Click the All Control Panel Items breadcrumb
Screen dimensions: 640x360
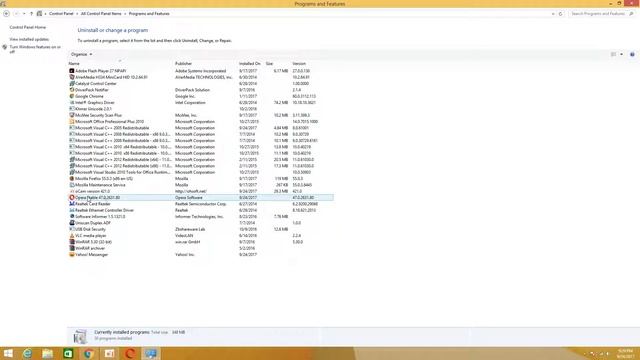coord(101,13)
